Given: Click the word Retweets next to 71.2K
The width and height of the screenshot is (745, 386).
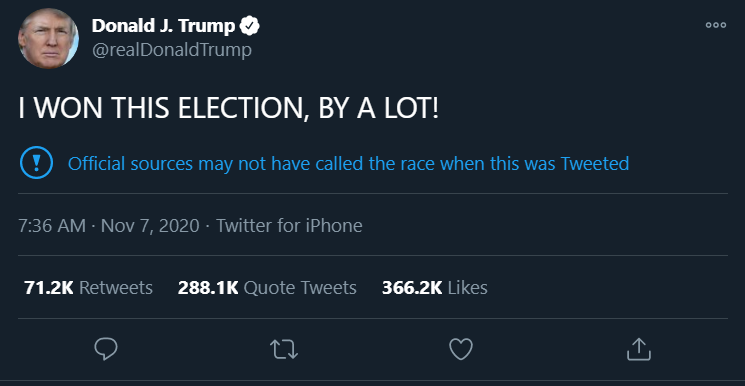Looking at the screenshot, I should (x=116, y=288).
